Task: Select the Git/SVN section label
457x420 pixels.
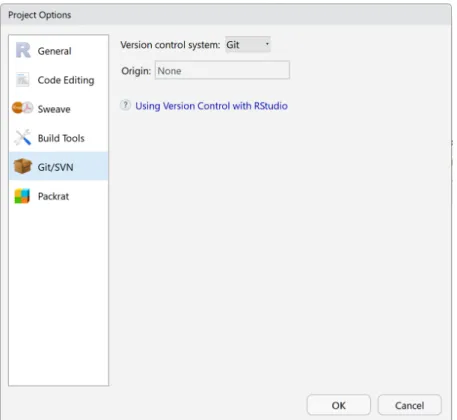Action: [x=55, y=167]
